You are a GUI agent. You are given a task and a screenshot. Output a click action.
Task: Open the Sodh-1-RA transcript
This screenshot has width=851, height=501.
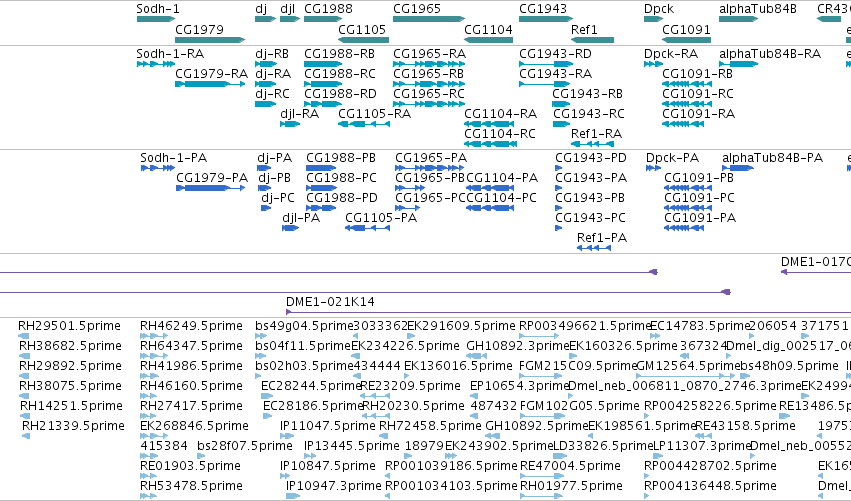(x=156, y=64)
